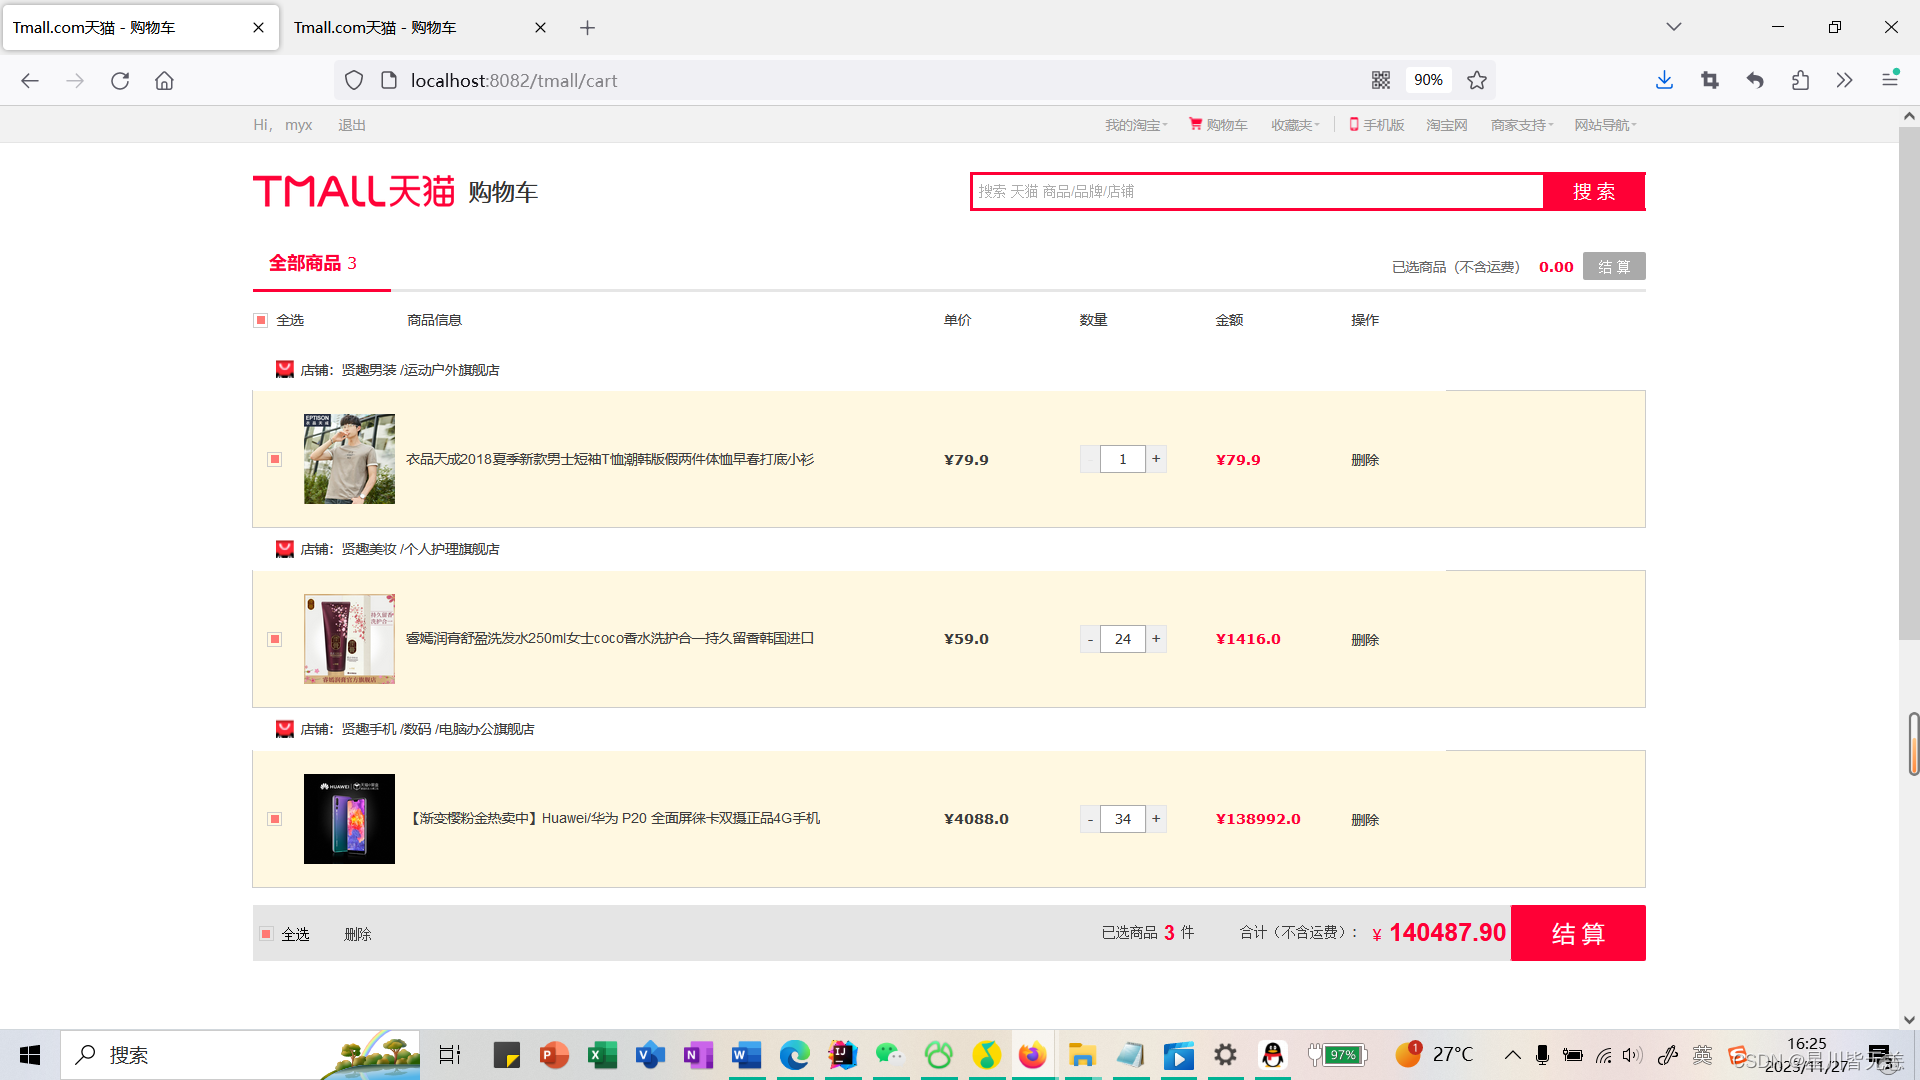1920x1080 pixels.
Task: Open the browser downloads panel
Action: click(x=1664, y=80)
